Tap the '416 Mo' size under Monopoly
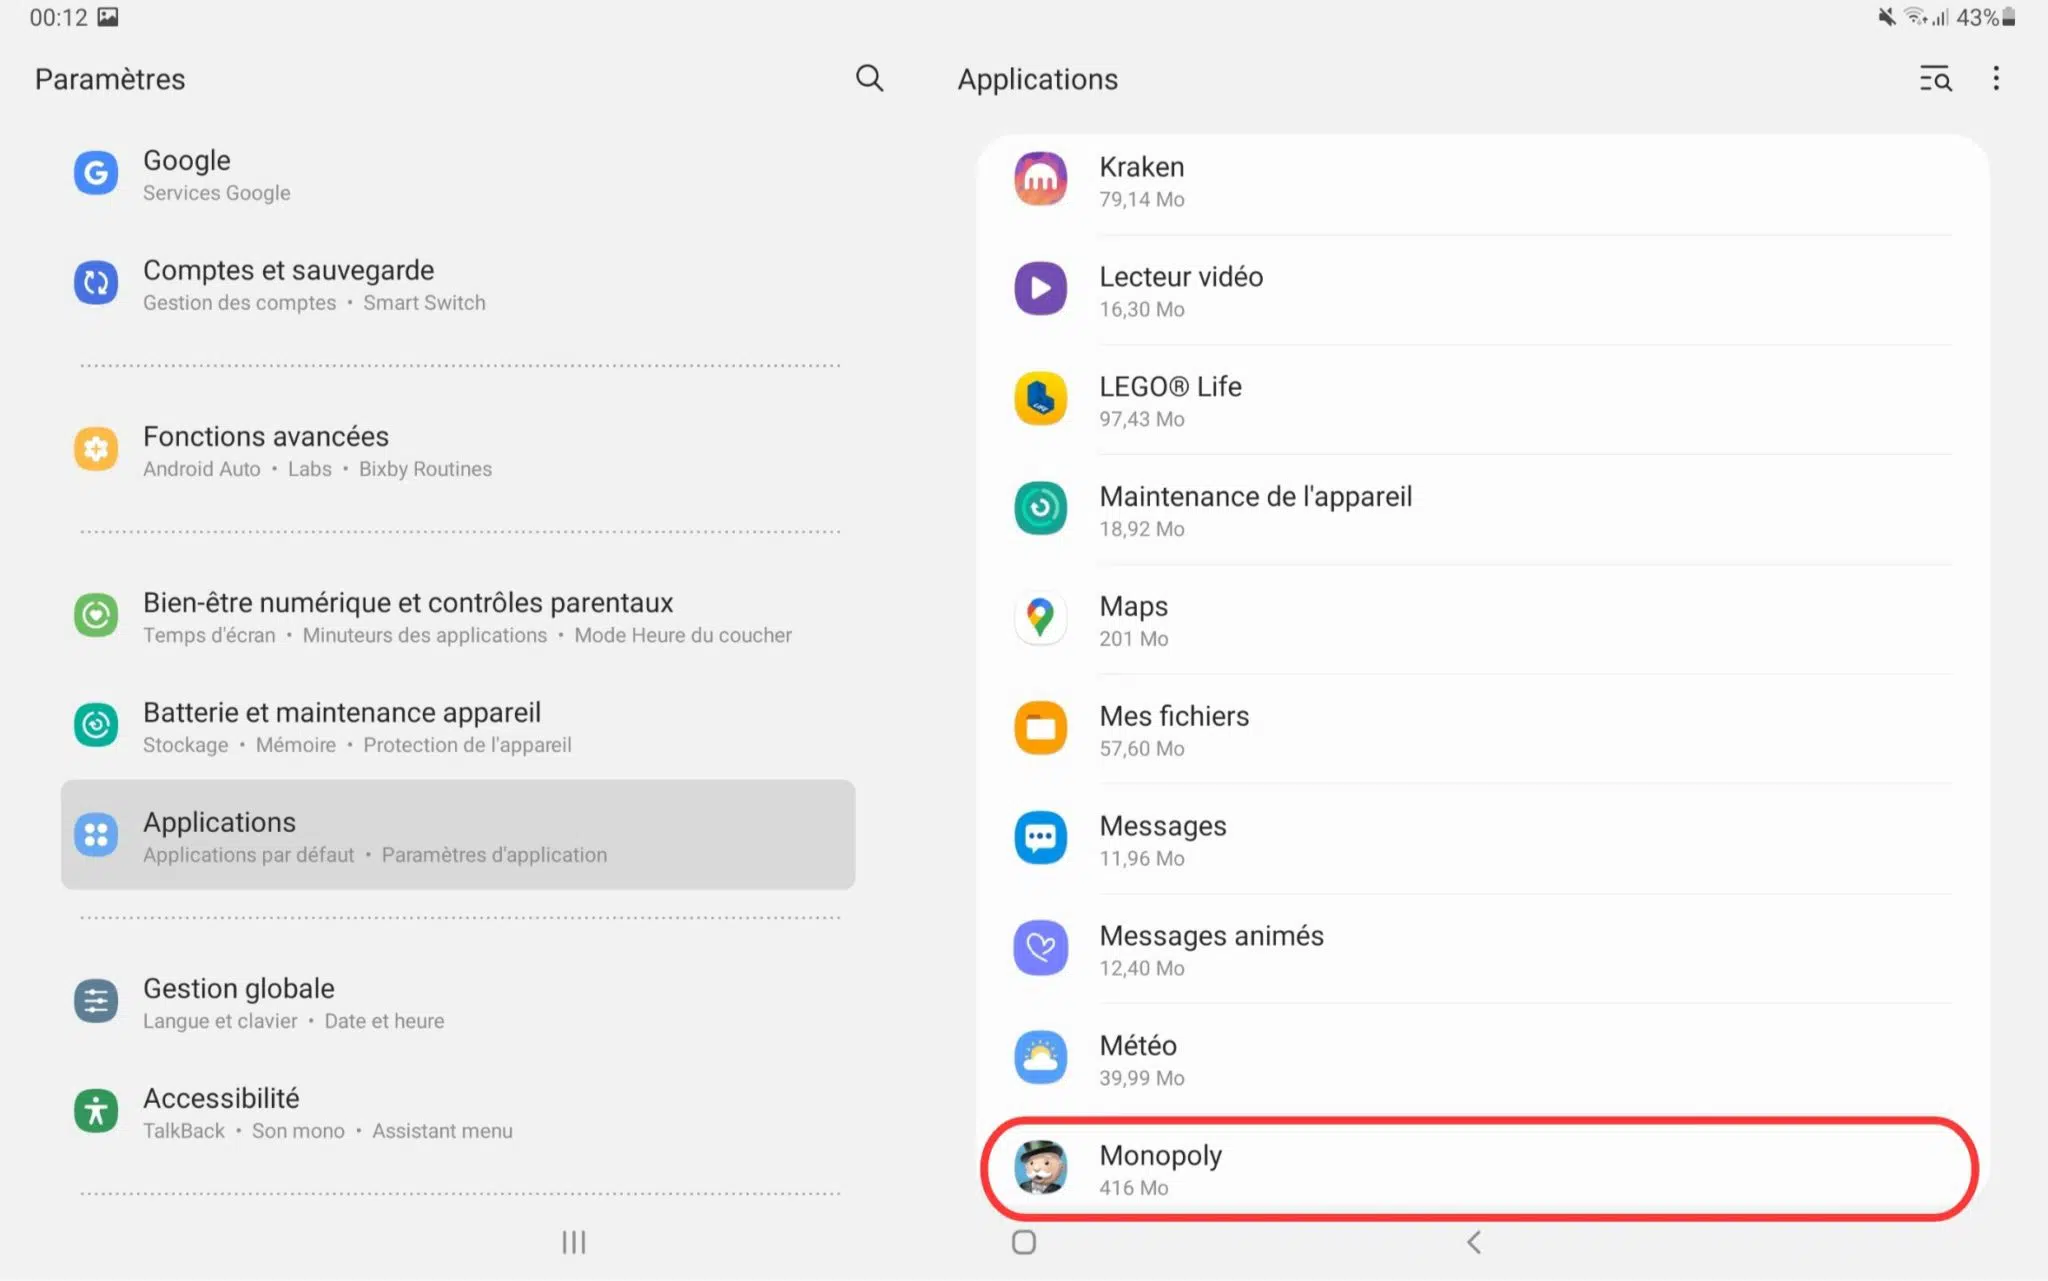This screenshot has width=2048, height=1281. (x=1133, y=1188)
